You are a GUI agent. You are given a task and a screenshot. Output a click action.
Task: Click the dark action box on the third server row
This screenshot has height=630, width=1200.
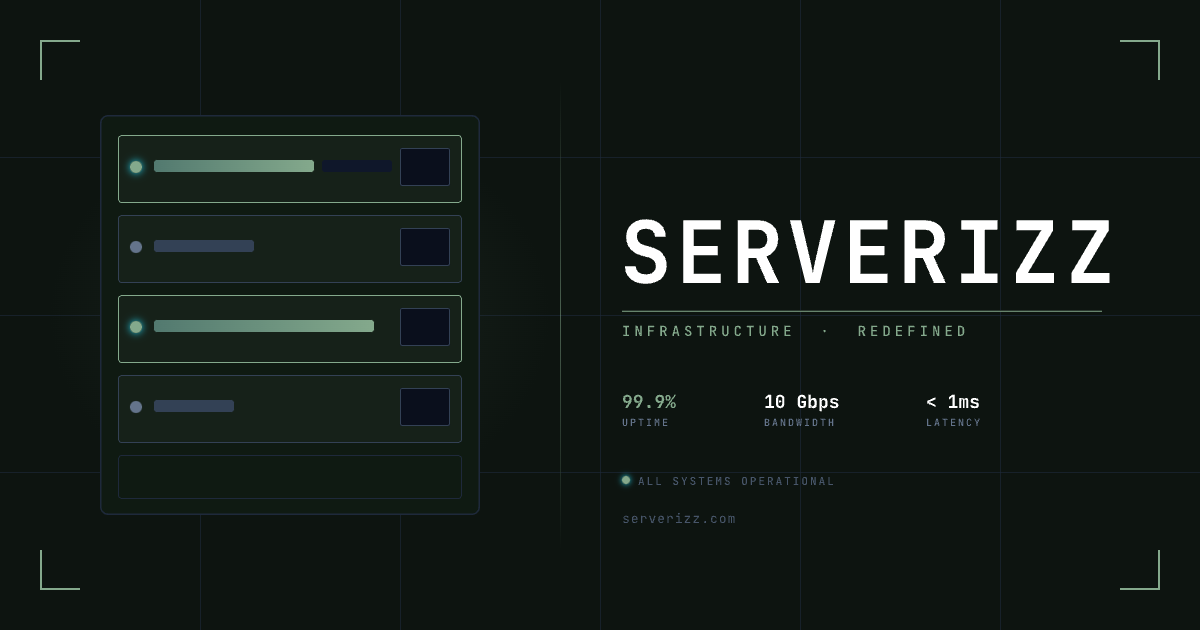point(425,327)
